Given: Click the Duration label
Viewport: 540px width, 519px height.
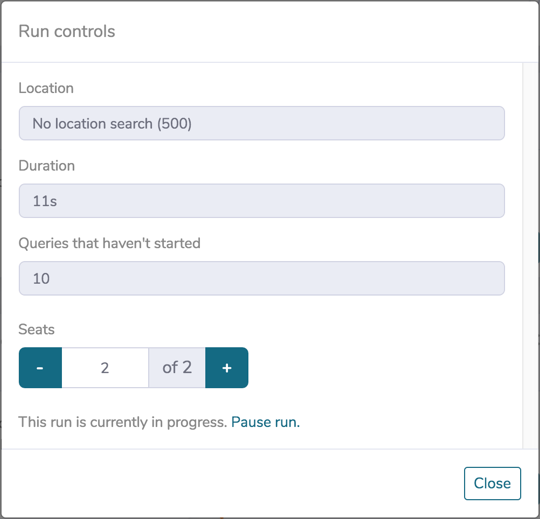Looking at the screenshot, I should click(x=46, y=166).
